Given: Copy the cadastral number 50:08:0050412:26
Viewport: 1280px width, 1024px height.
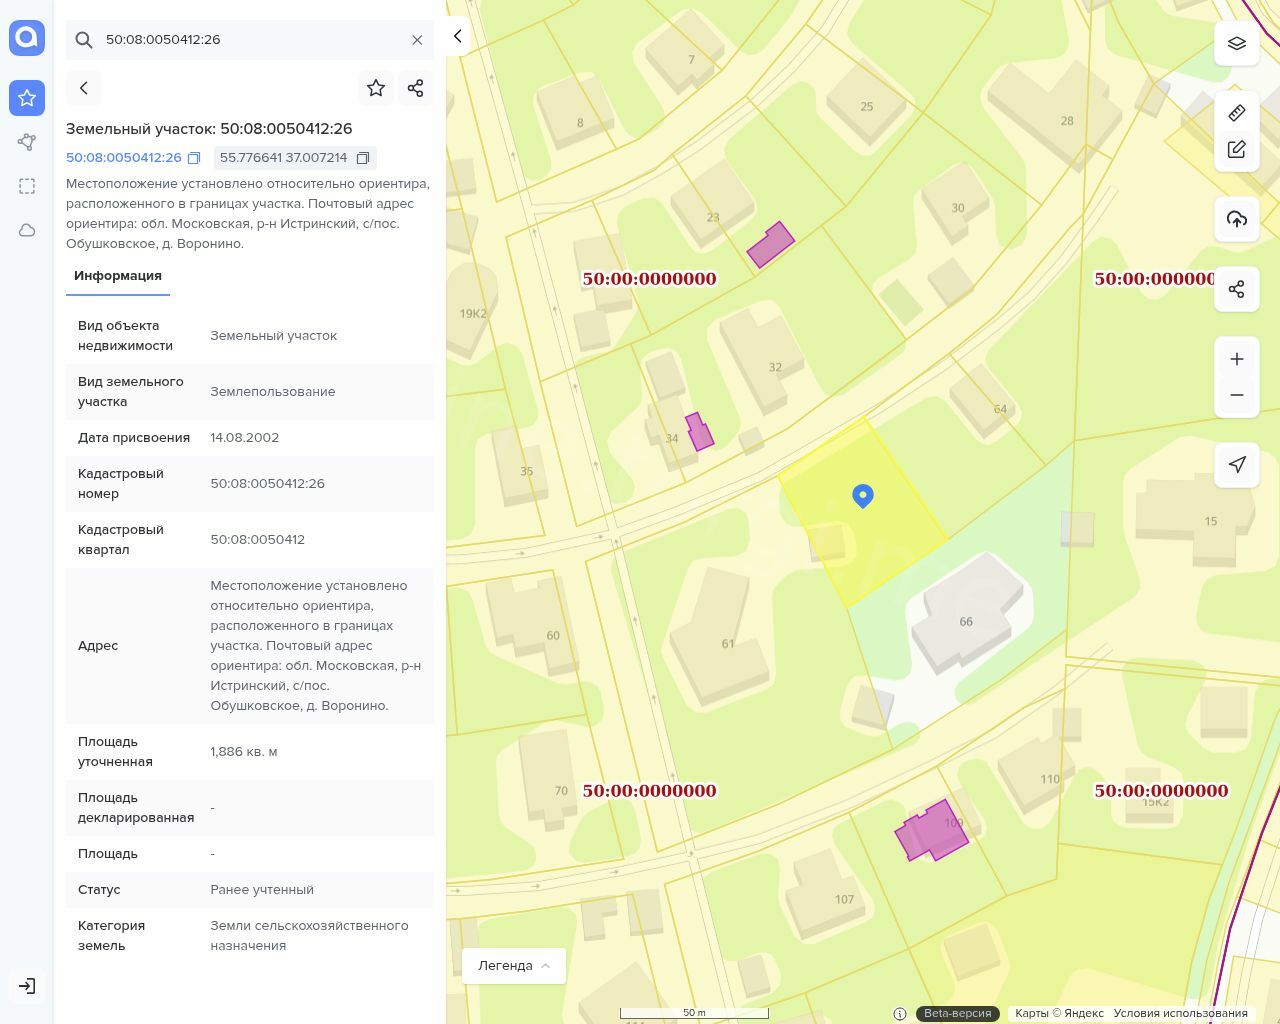Looking at the screenshot, I should [x=194, y=158].
